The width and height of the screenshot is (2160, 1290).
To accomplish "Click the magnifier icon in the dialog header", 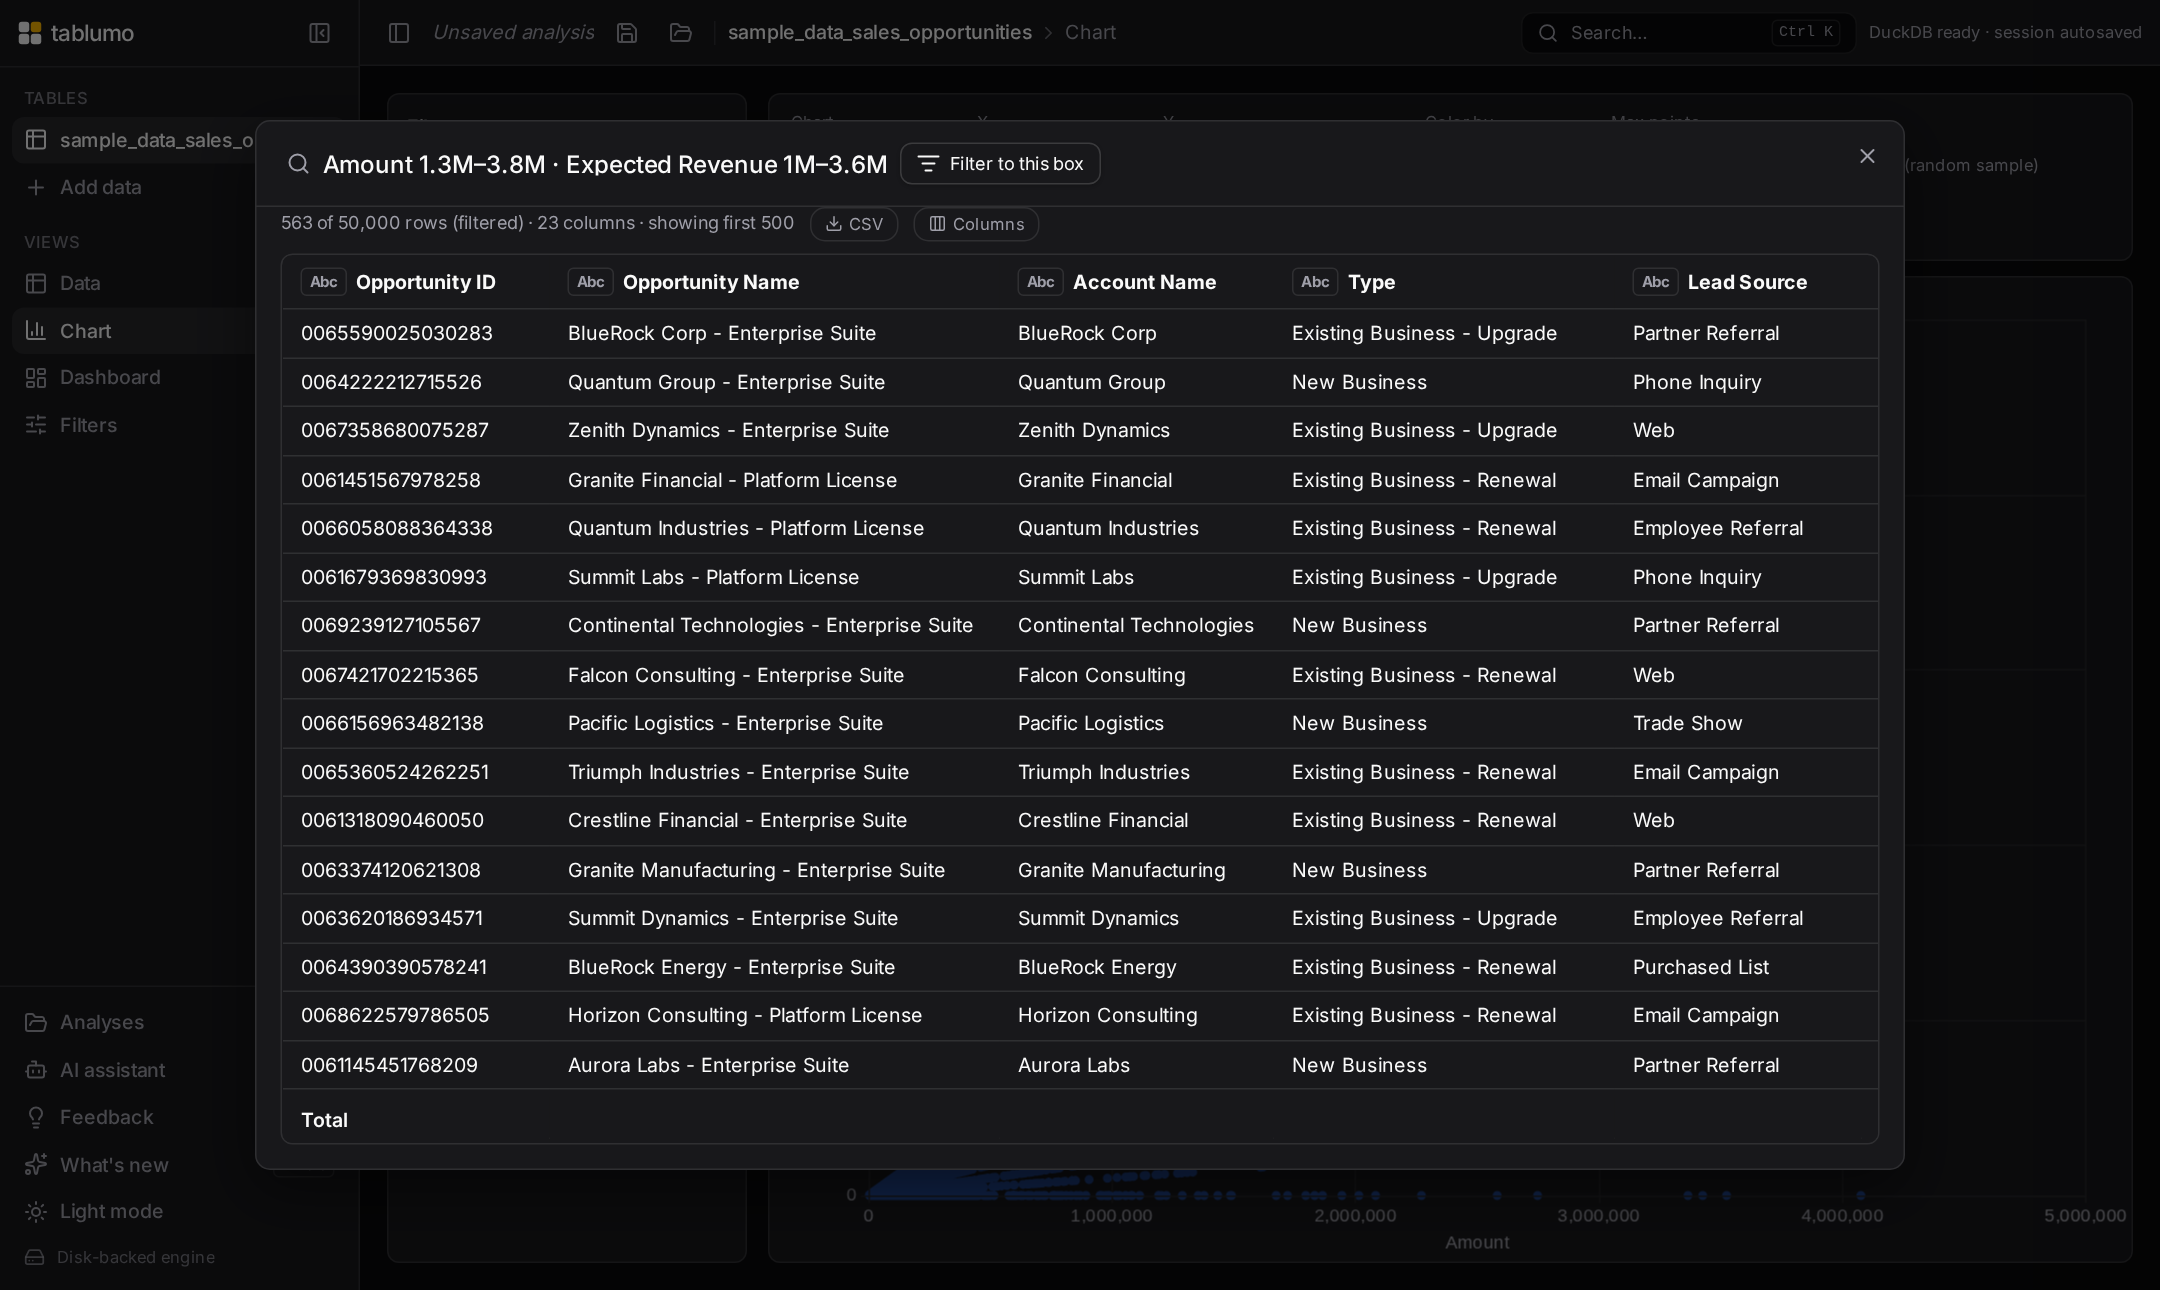I will click(x=298, y=164).
